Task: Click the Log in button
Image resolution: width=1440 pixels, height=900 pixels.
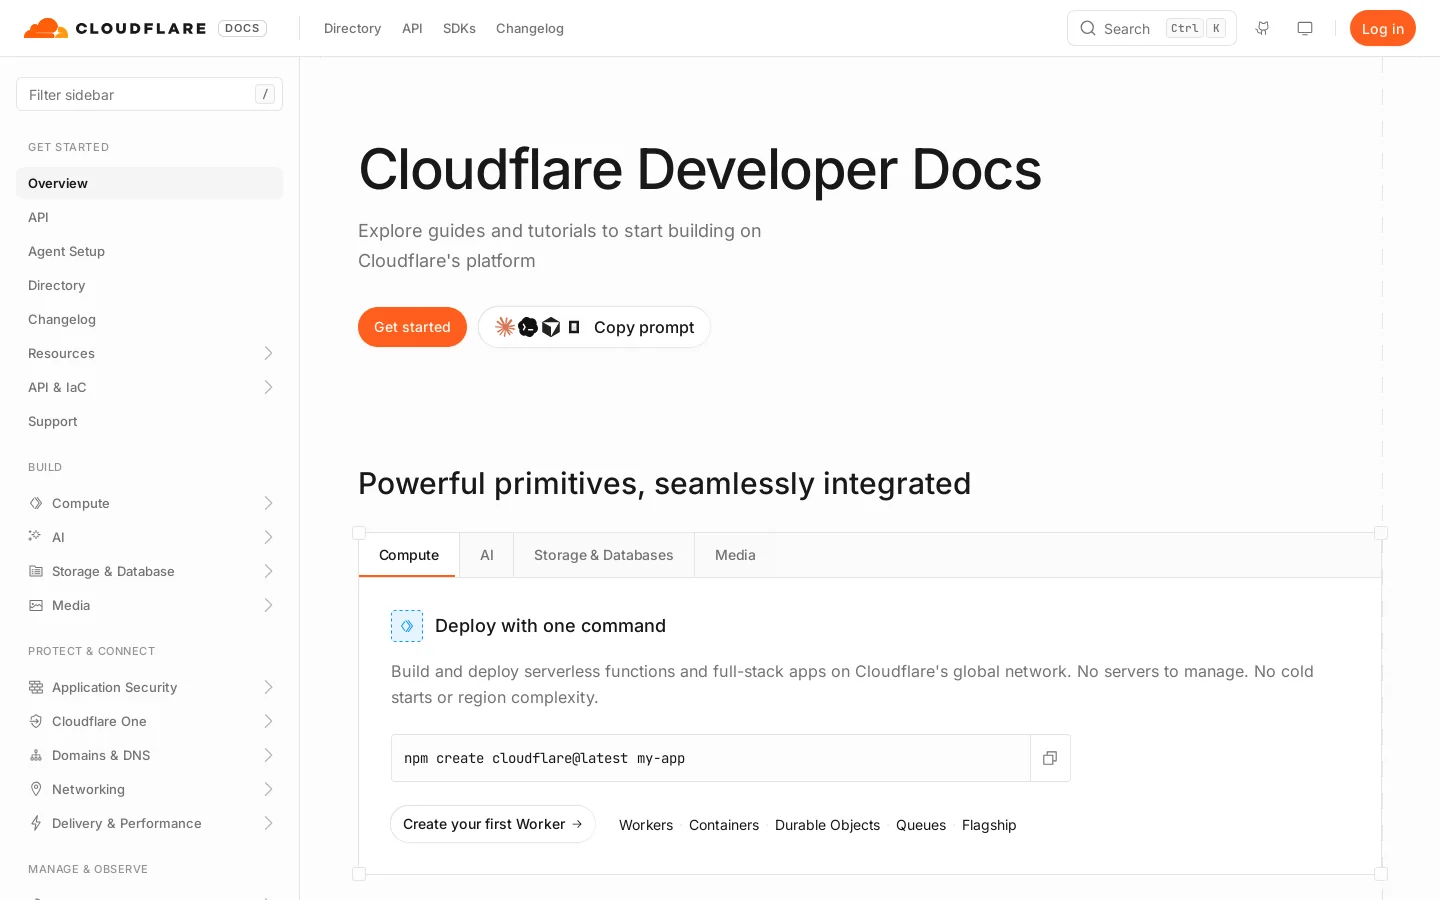Action: coord(1383,28)
